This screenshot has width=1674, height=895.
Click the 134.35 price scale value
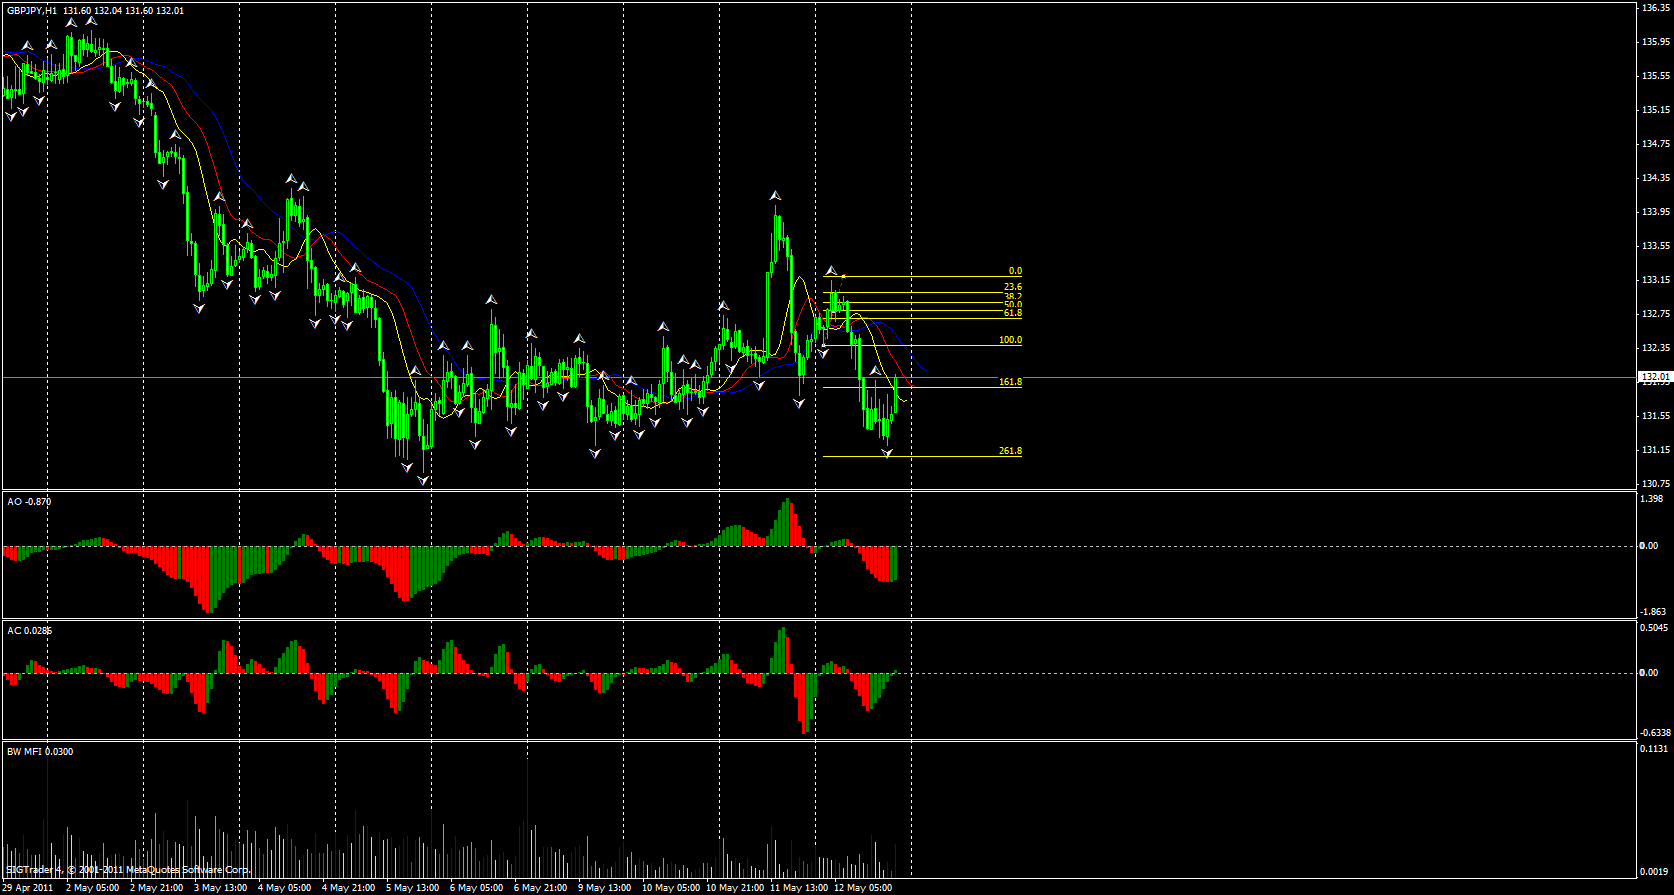tap(1656, 178)
